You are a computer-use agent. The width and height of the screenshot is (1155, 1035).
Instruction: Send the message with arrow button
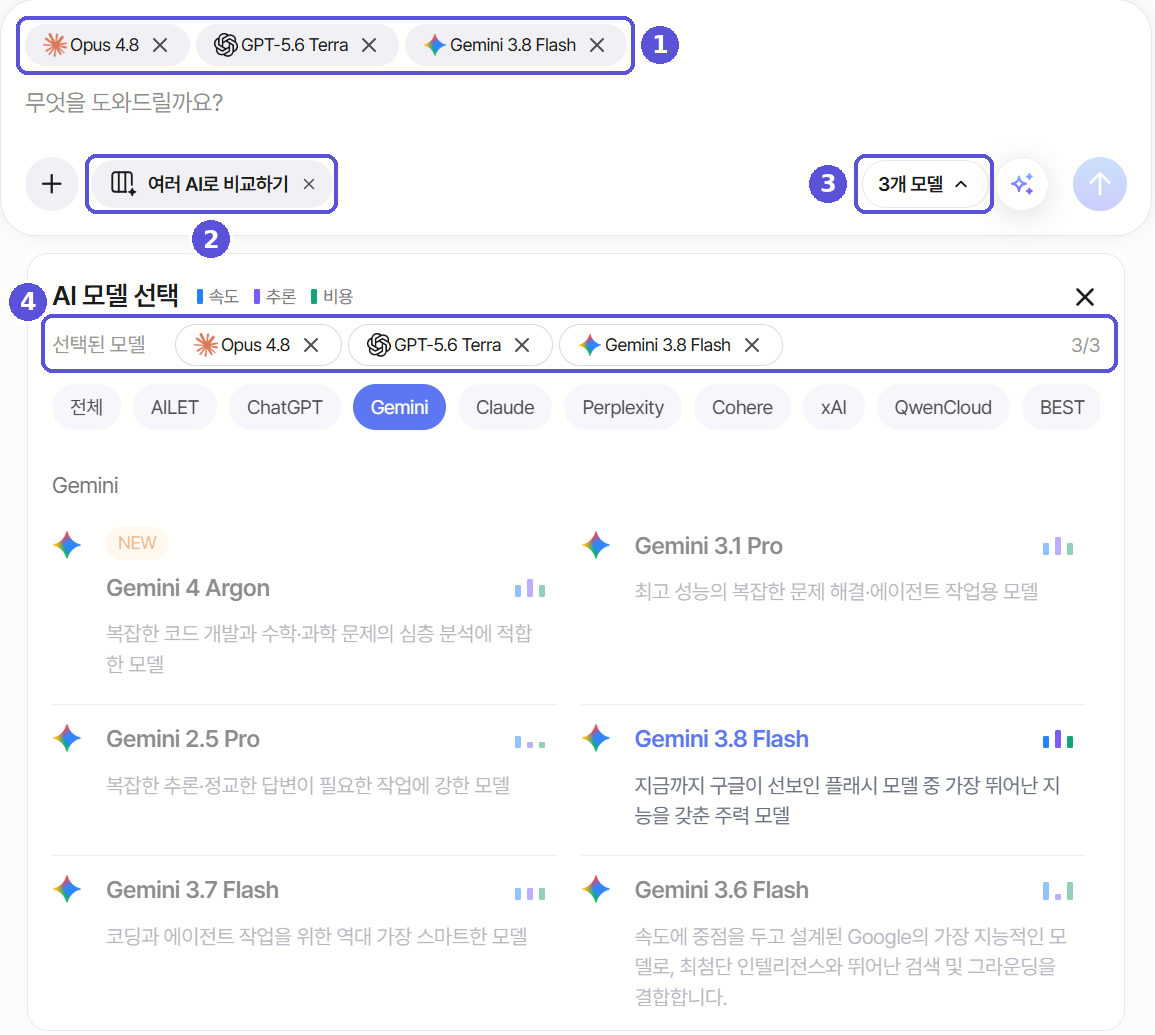1100,184
